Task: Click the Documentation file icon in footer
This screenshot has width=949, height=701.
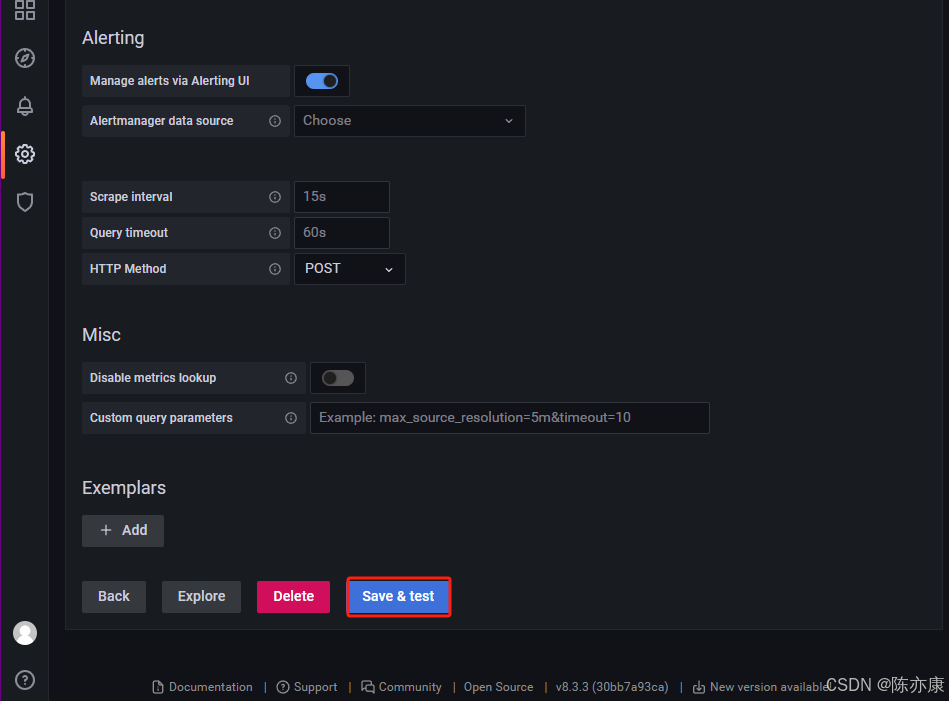Action: (158, 687)
